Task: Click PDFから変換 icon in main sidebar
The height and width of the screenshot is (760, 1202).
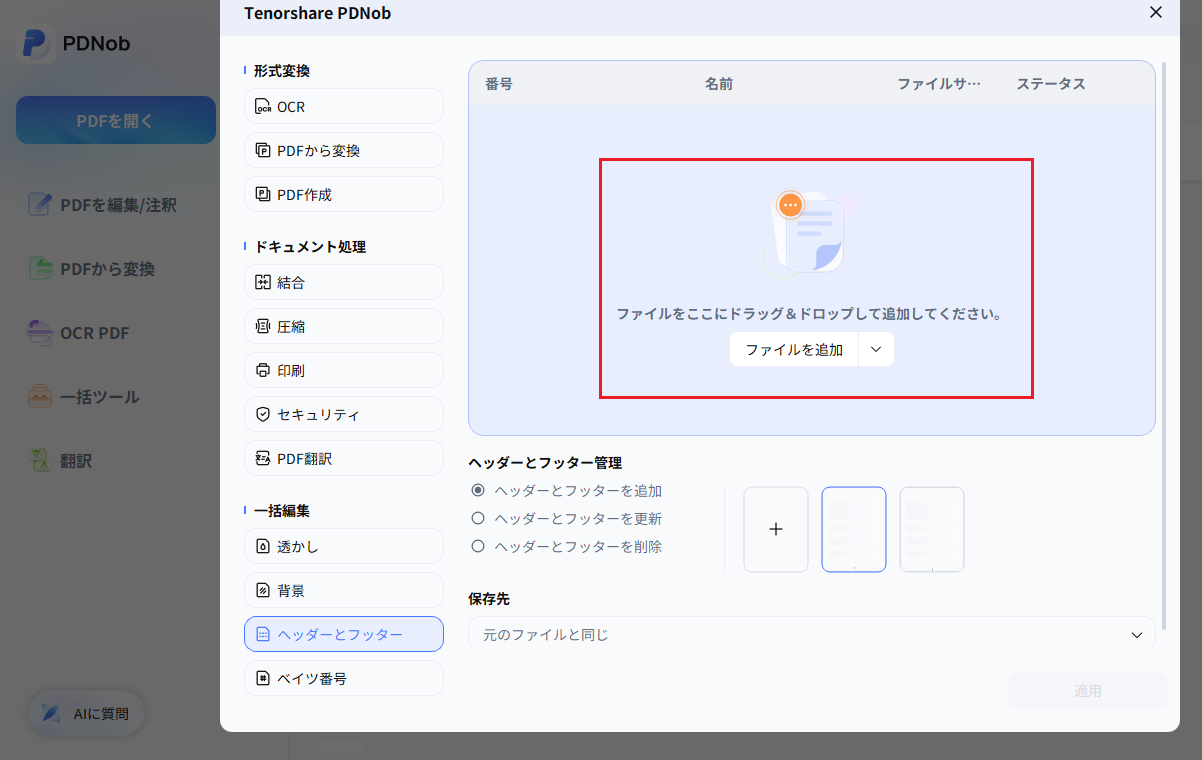Action: (40, 269)
